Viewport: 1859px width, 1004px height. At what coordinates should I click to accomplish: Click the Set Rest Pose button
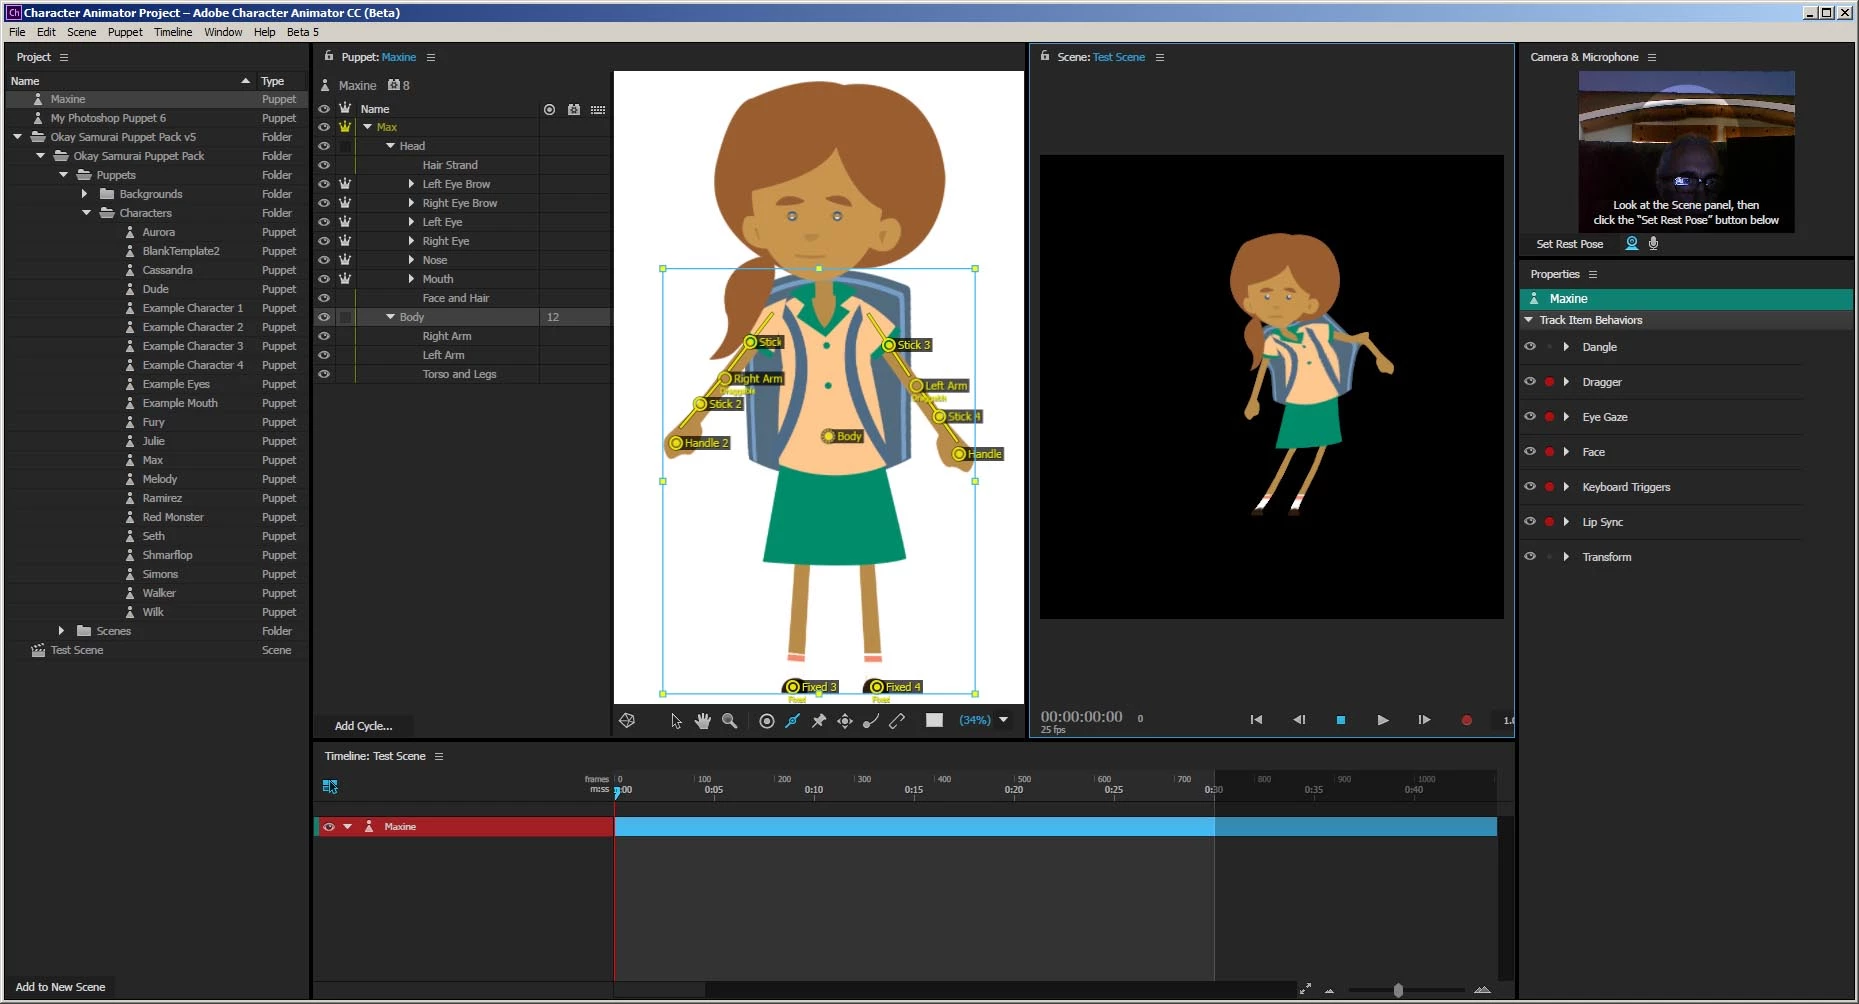[1569, 244]
